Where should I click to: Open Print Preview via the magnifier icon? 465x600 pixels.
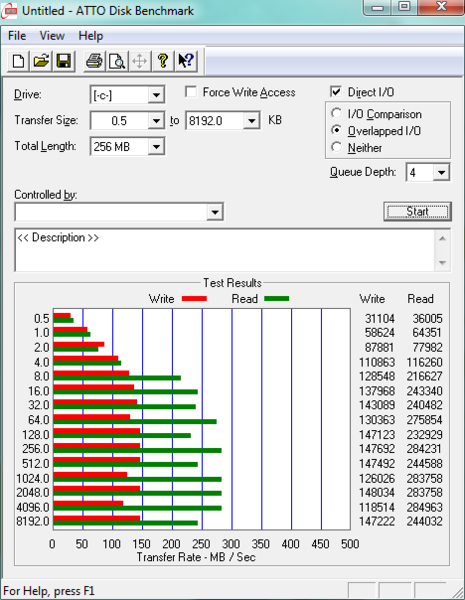[117, 61]
